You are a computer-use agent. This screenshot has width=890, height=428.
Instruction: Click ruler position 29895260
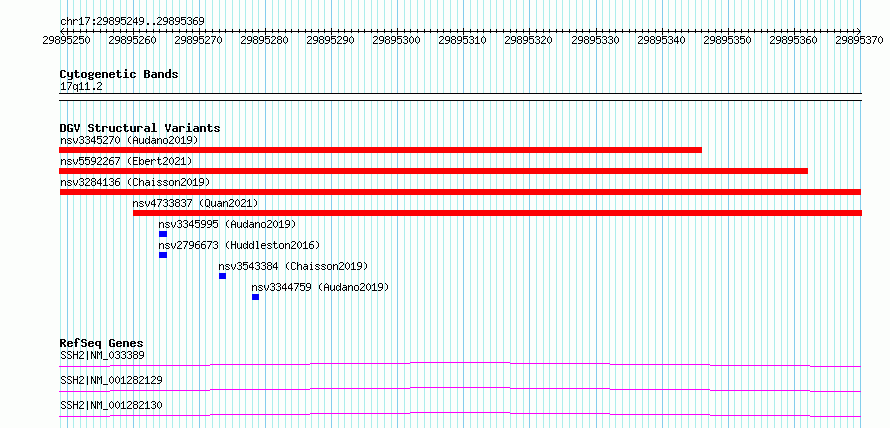[133, 40]
